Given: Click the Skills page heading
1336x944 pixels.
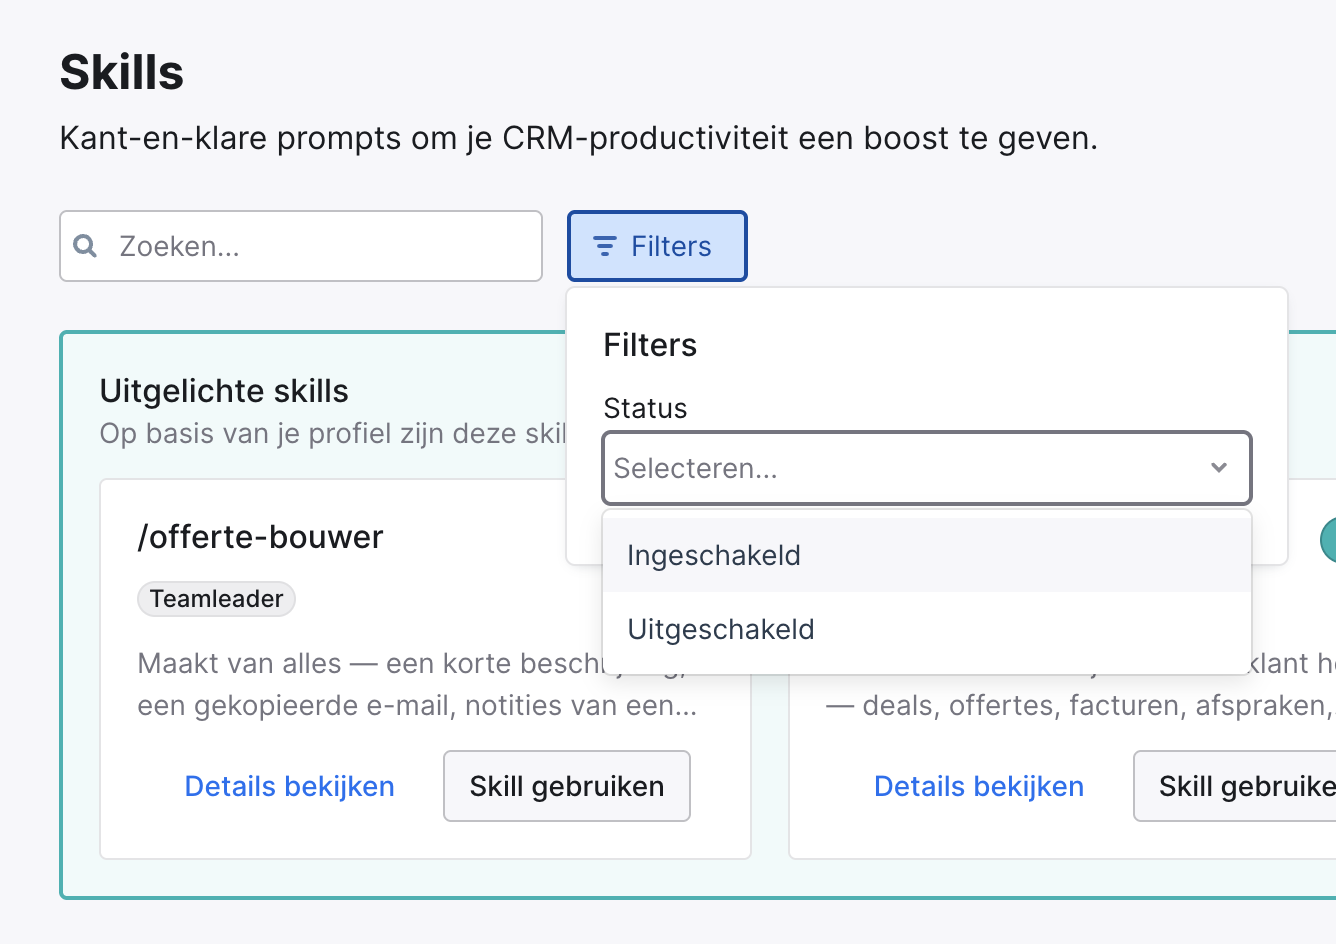Looking at the screenshot, I should tap(122, 72).
